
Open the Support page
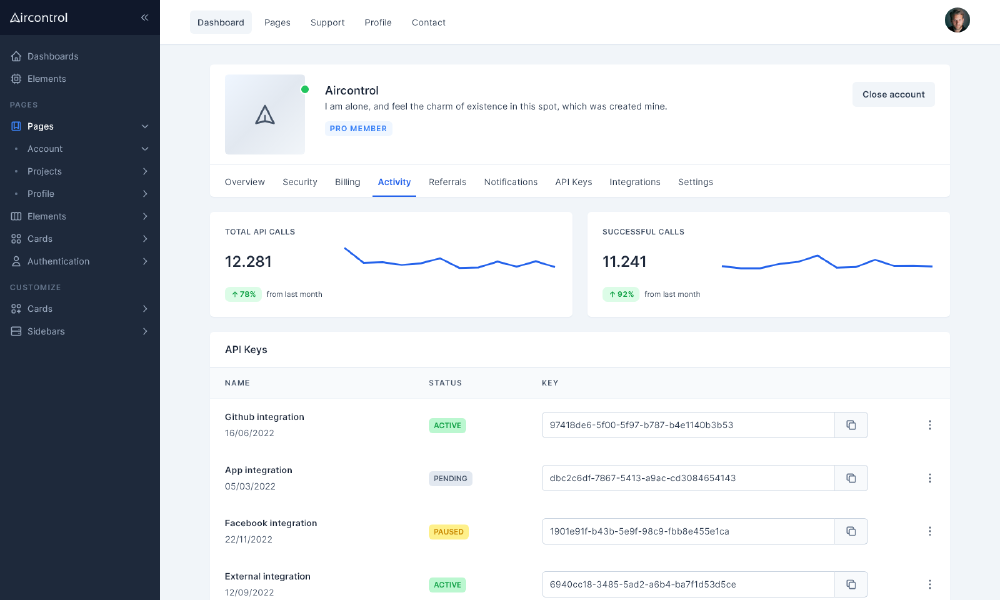(327, 22)
